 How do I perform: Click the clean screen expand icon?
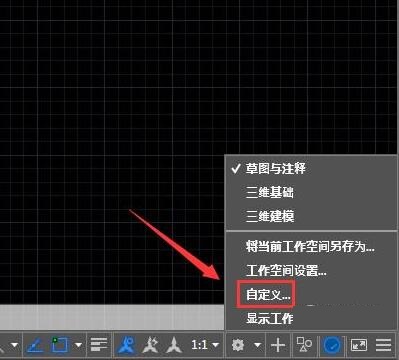pos(359,345)
